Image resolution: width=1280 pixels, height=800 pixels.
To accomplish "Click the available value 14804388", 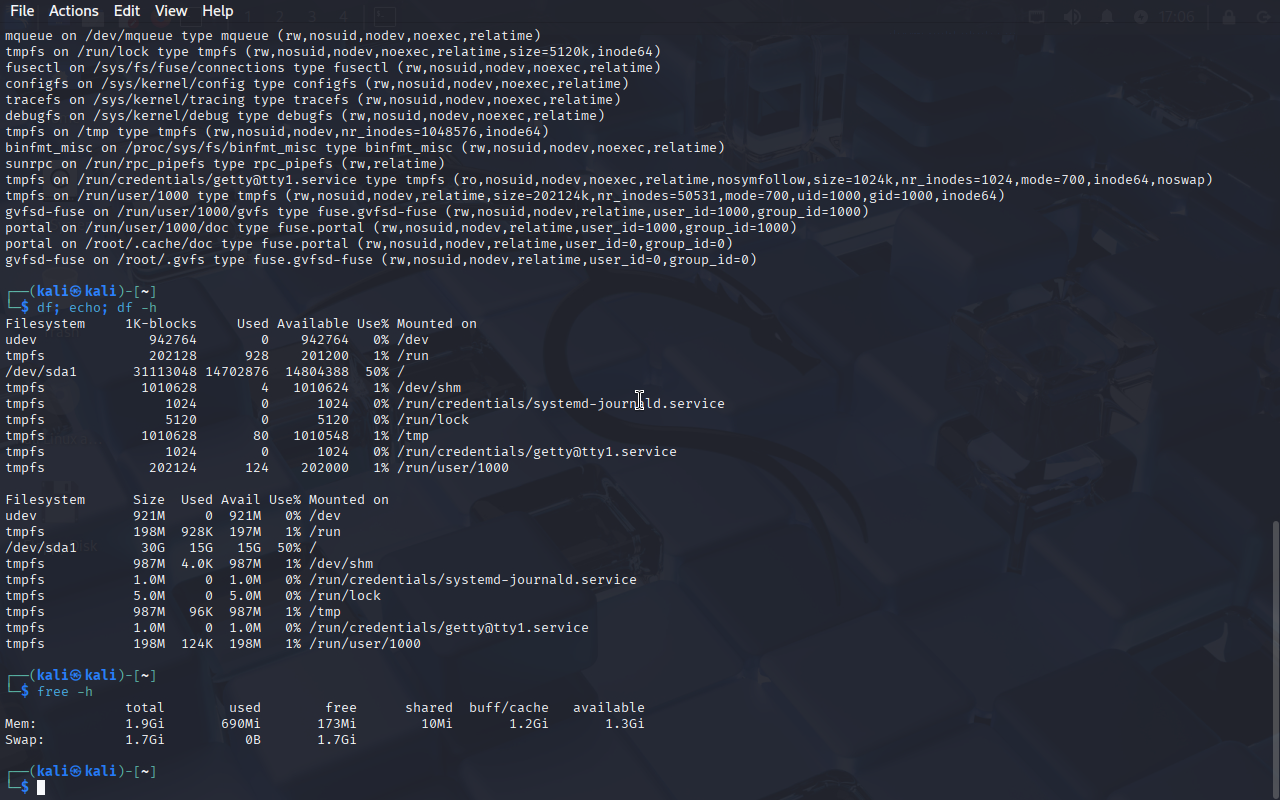I will 317,371.
